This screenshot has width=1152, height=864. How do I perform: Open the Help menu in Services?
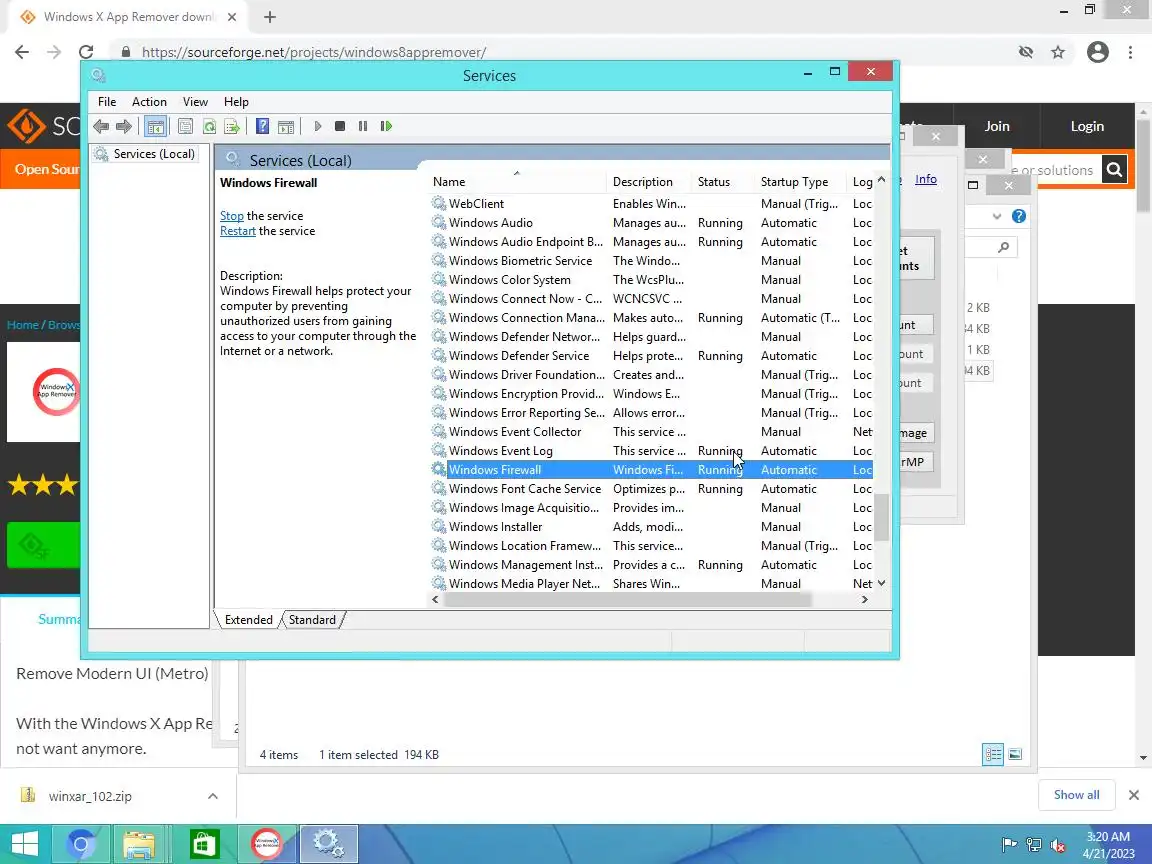coord(236,101)
